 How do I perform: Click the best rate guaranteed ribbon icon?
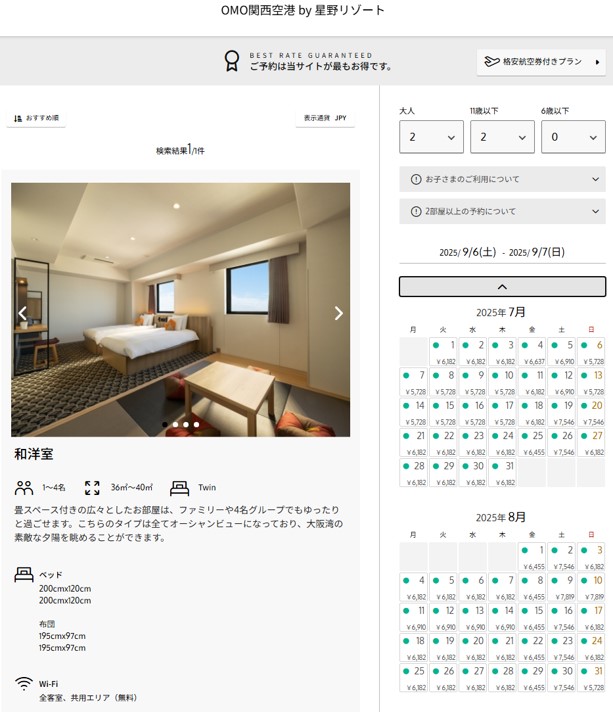[232, 61]
